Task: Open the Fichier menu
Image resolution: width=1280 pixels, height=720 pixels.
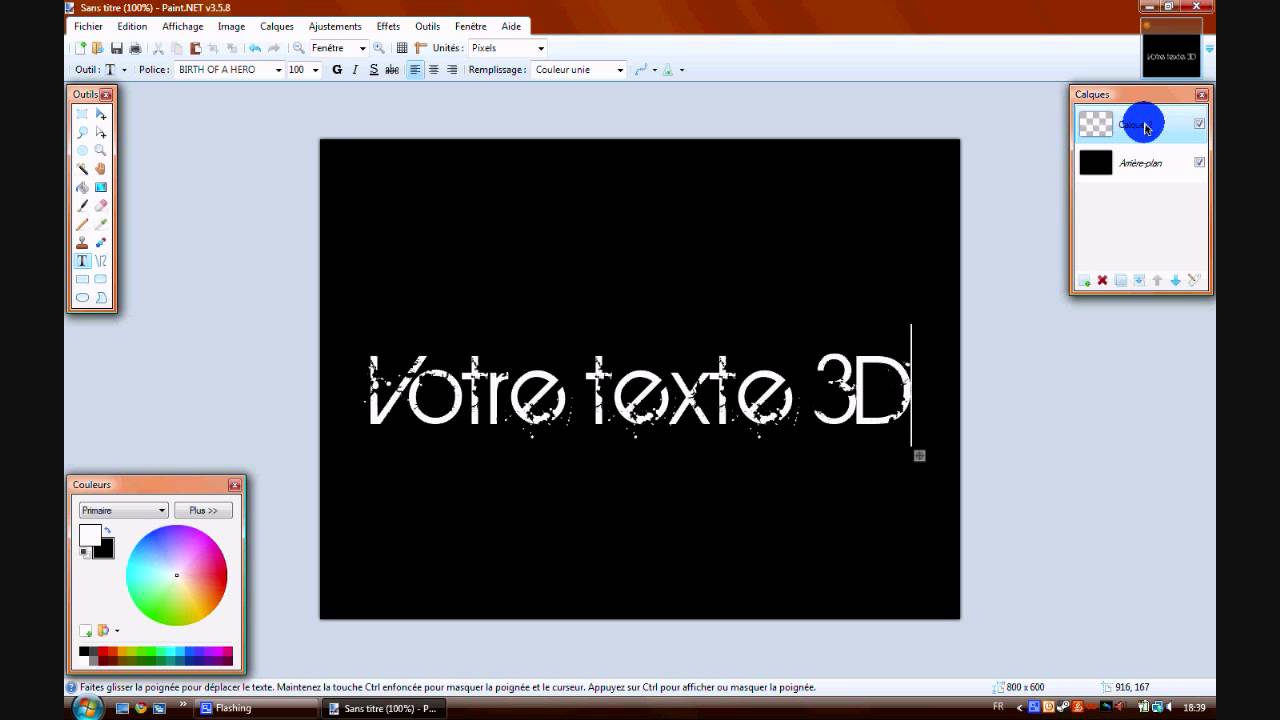Action: (88, 27)
